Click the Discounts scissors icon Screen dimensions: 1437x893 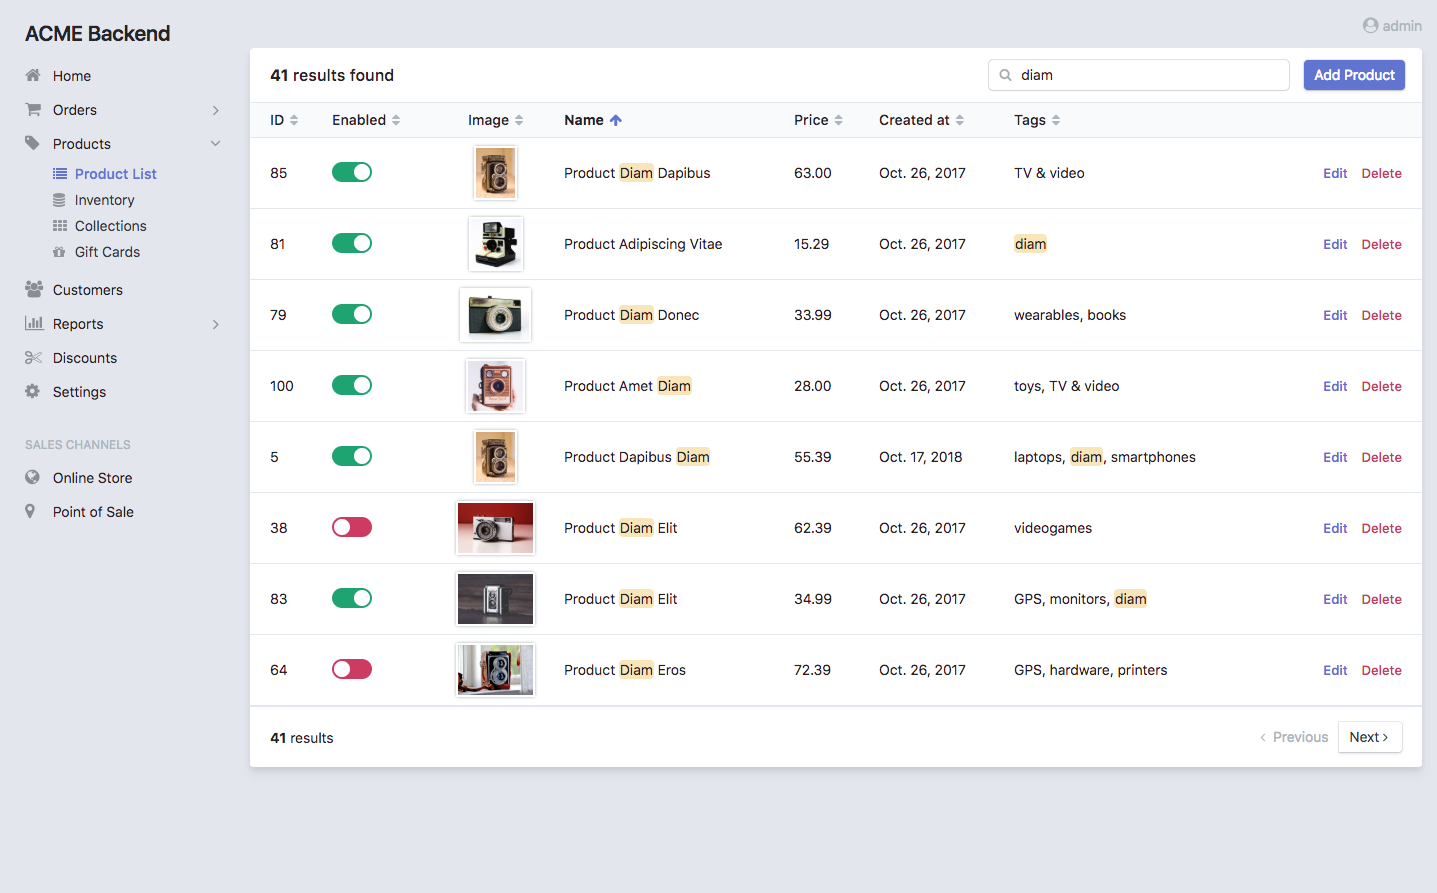point(33,358)
